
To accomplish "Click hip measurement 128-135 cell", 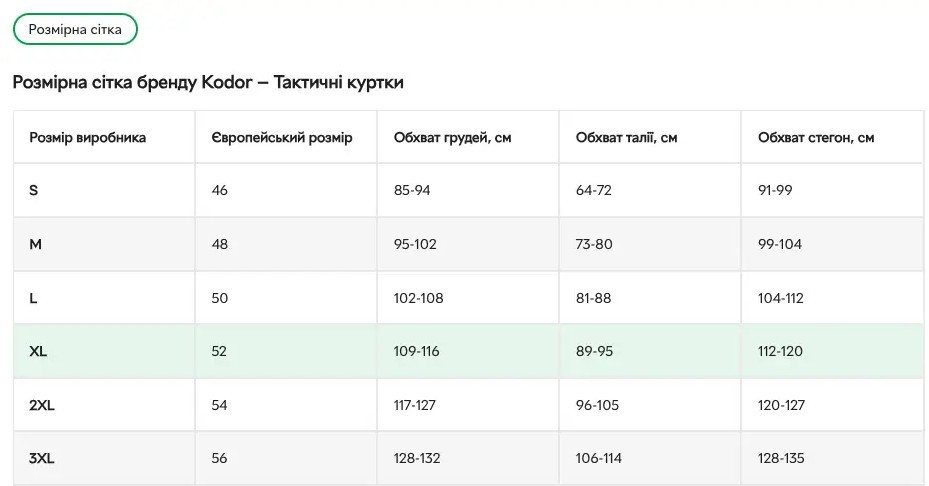I will click(781, 459).
